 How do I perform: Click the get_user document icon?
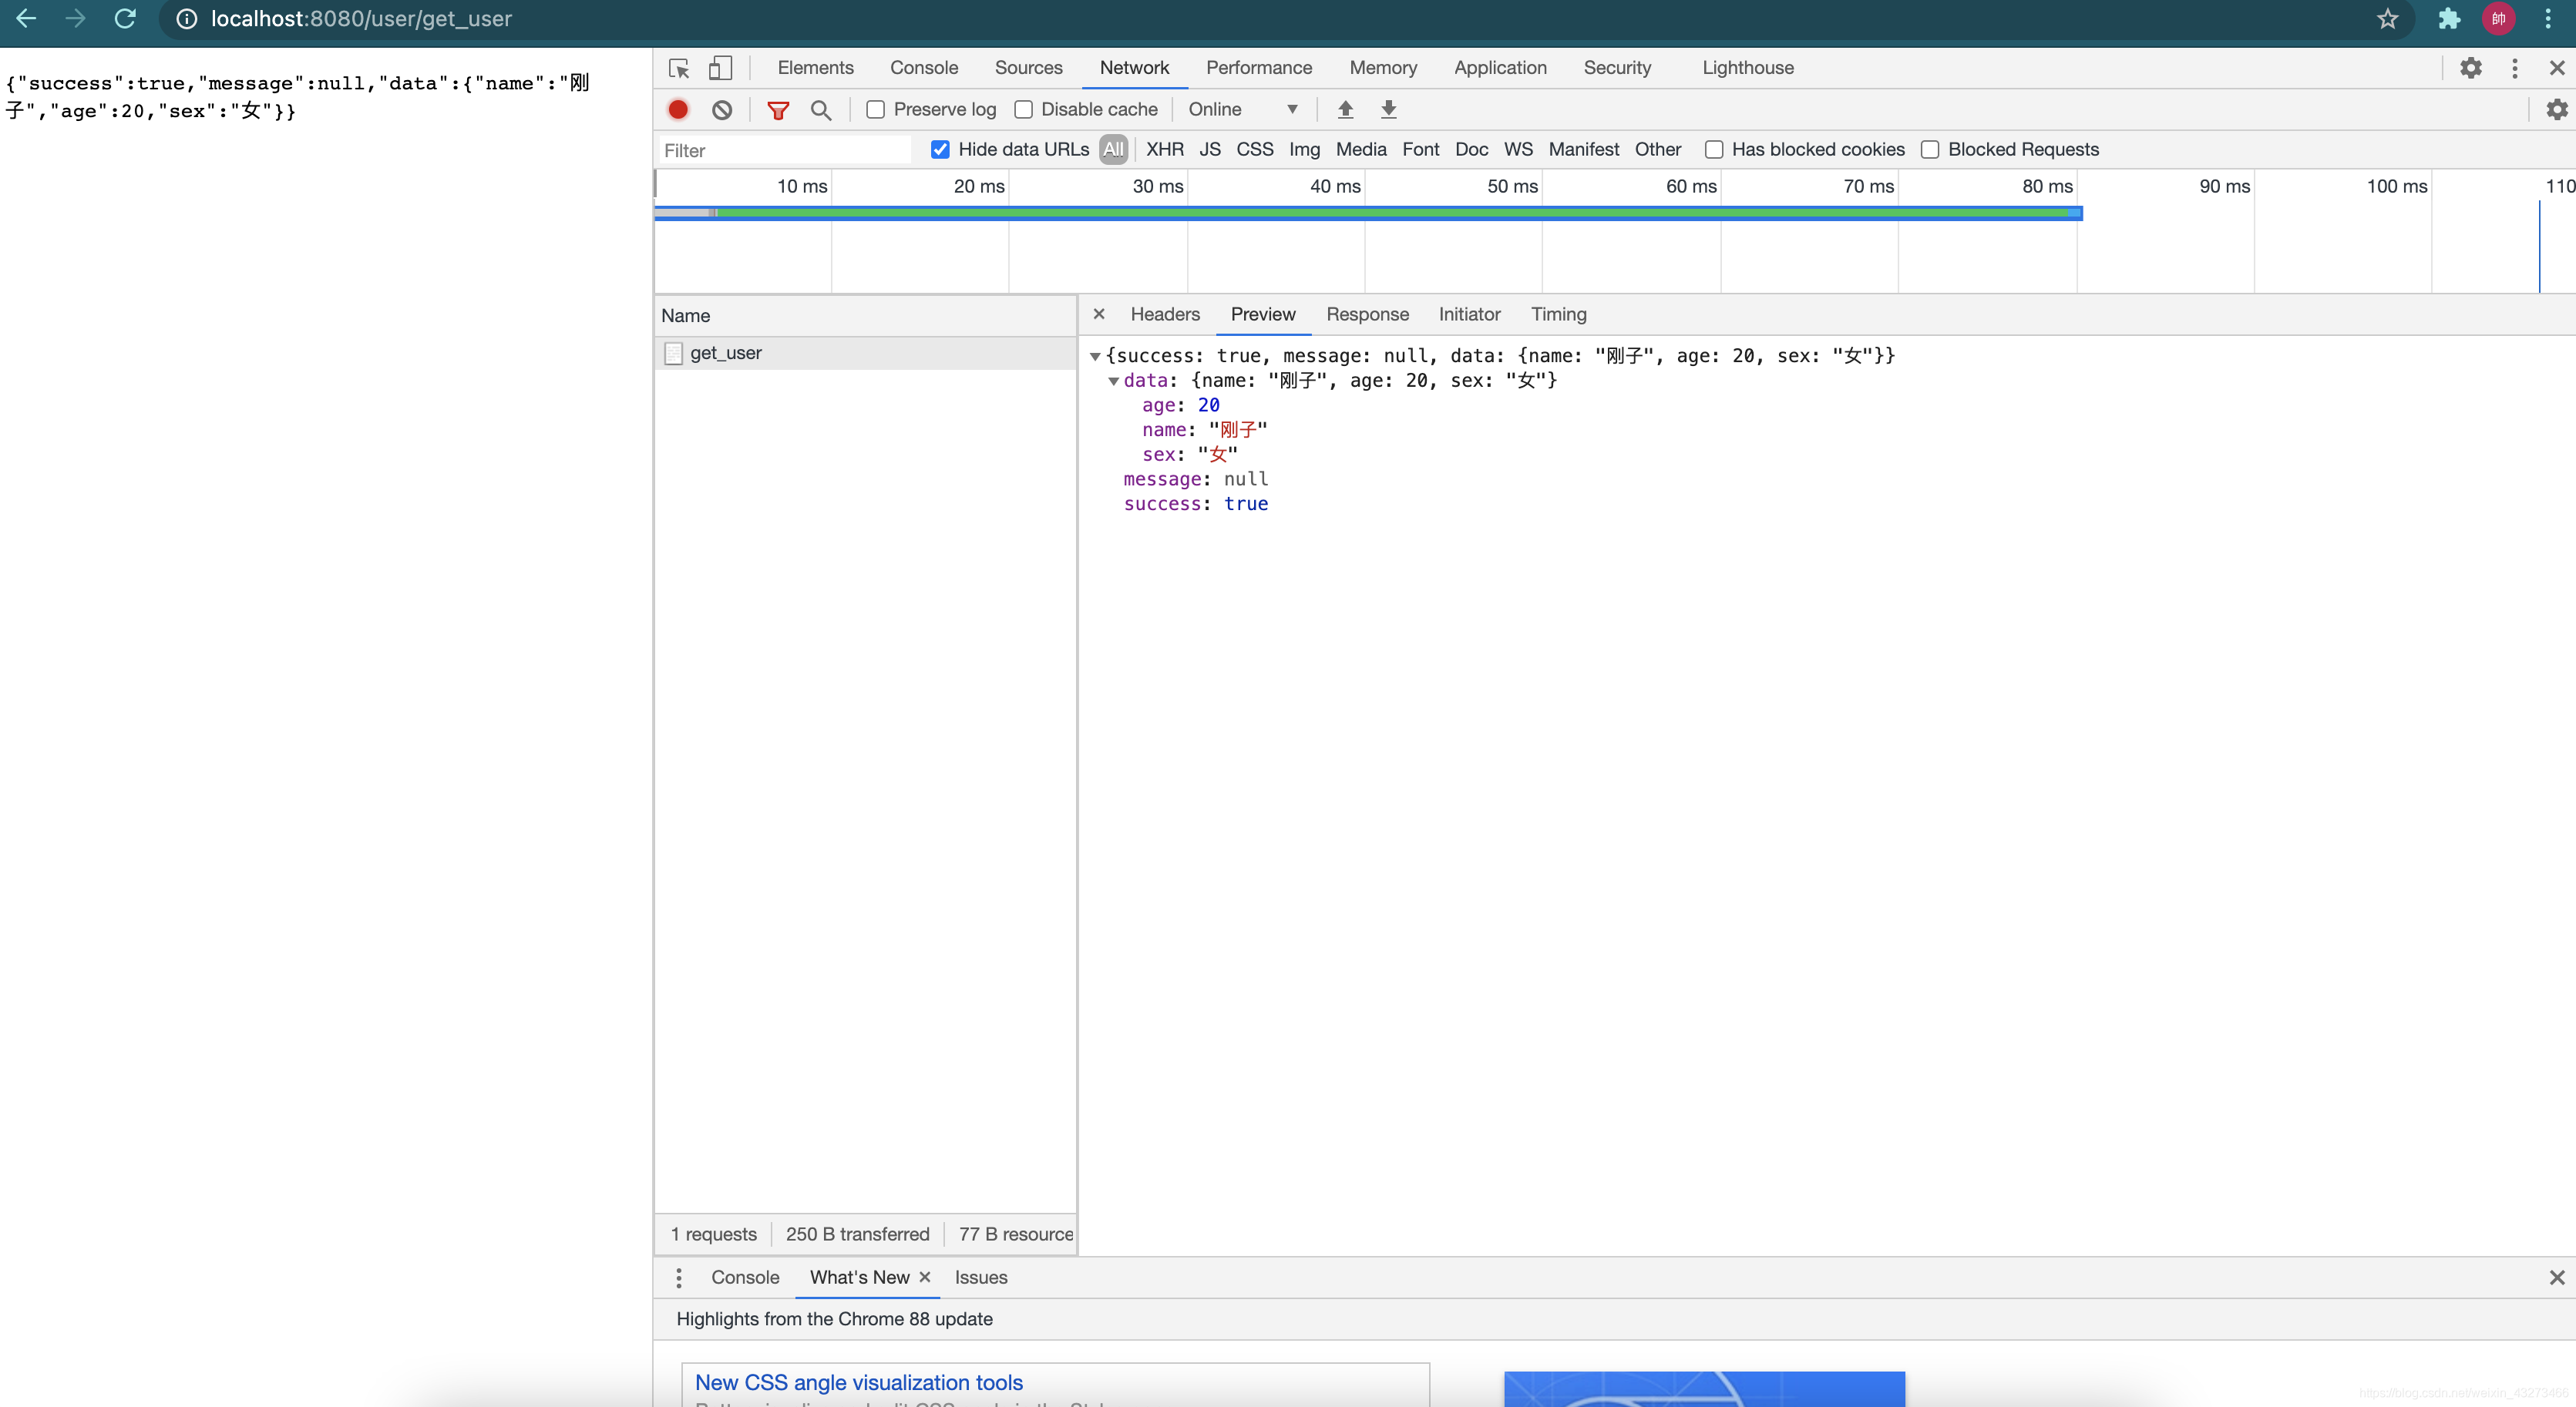(674, 353)
